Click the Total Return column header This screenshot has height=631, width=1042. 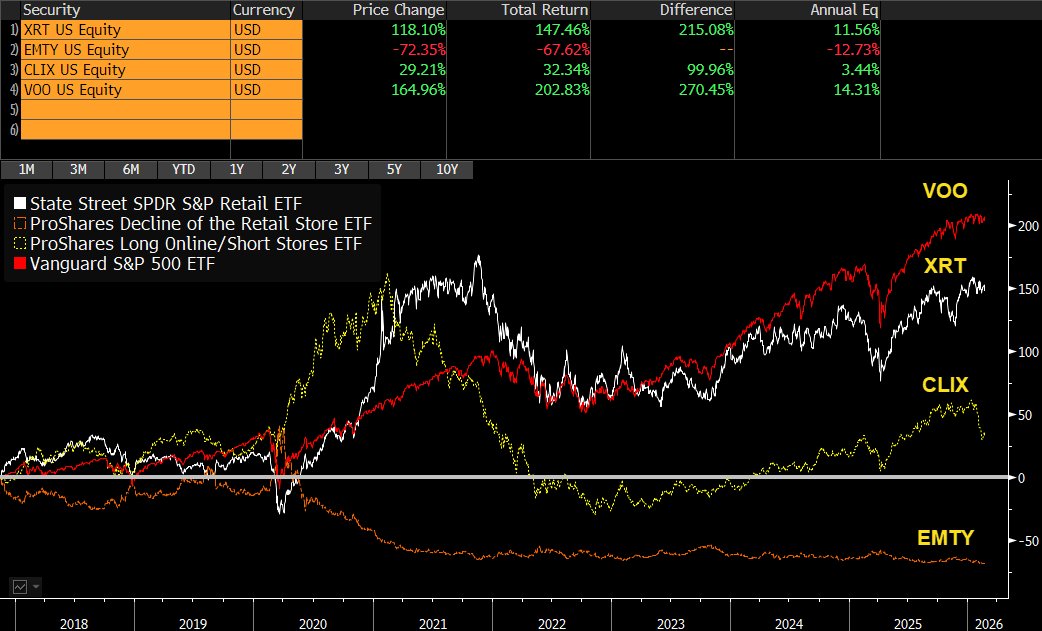[x=544, y=10]
